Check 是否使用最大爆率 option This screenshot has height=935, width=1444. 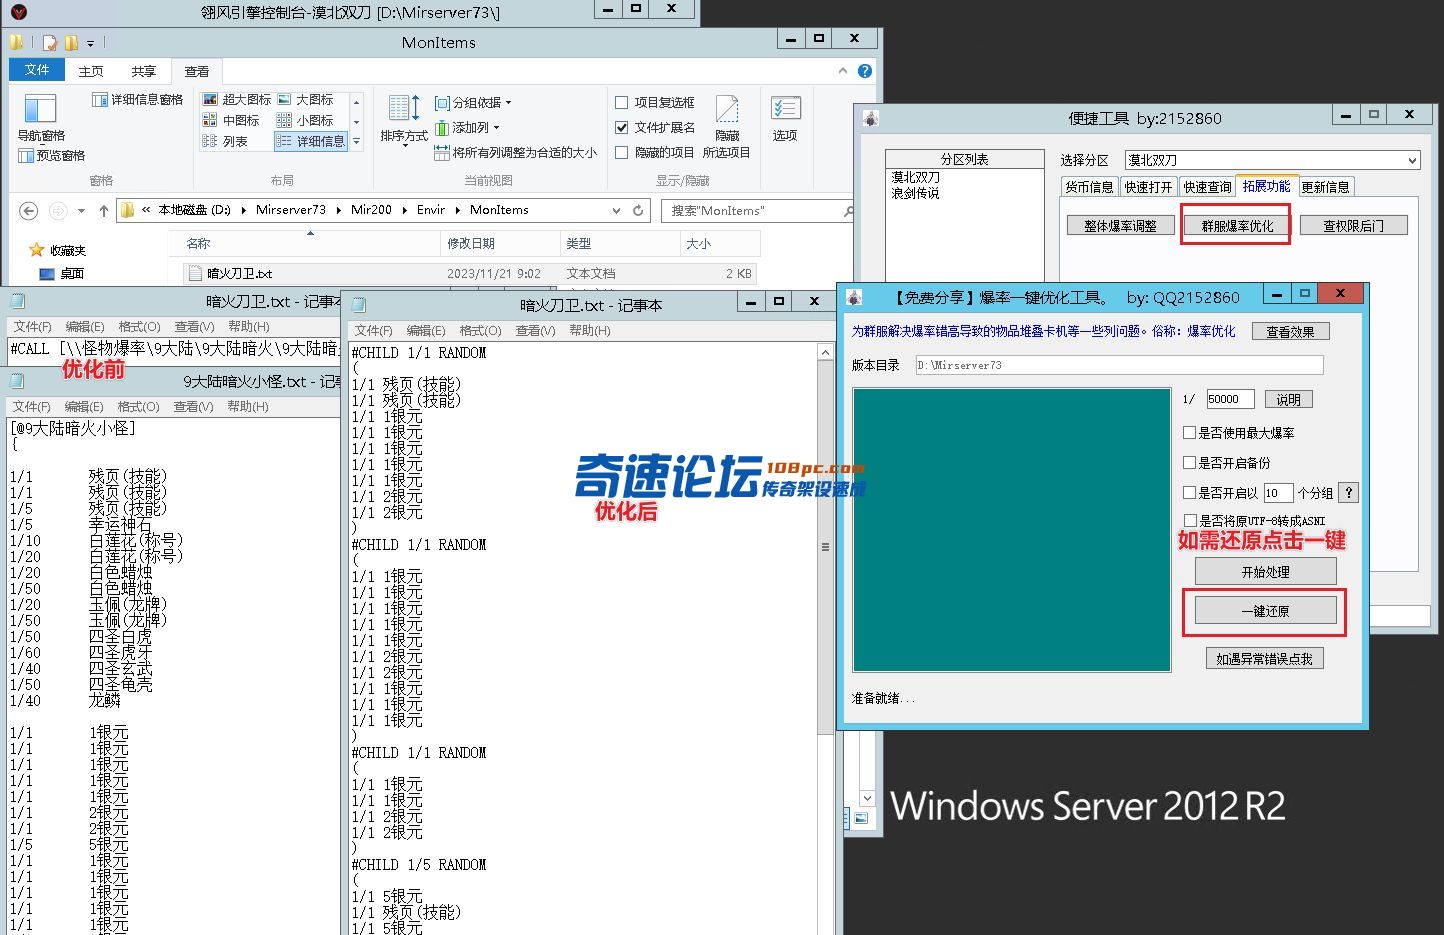pos(1190,433)
